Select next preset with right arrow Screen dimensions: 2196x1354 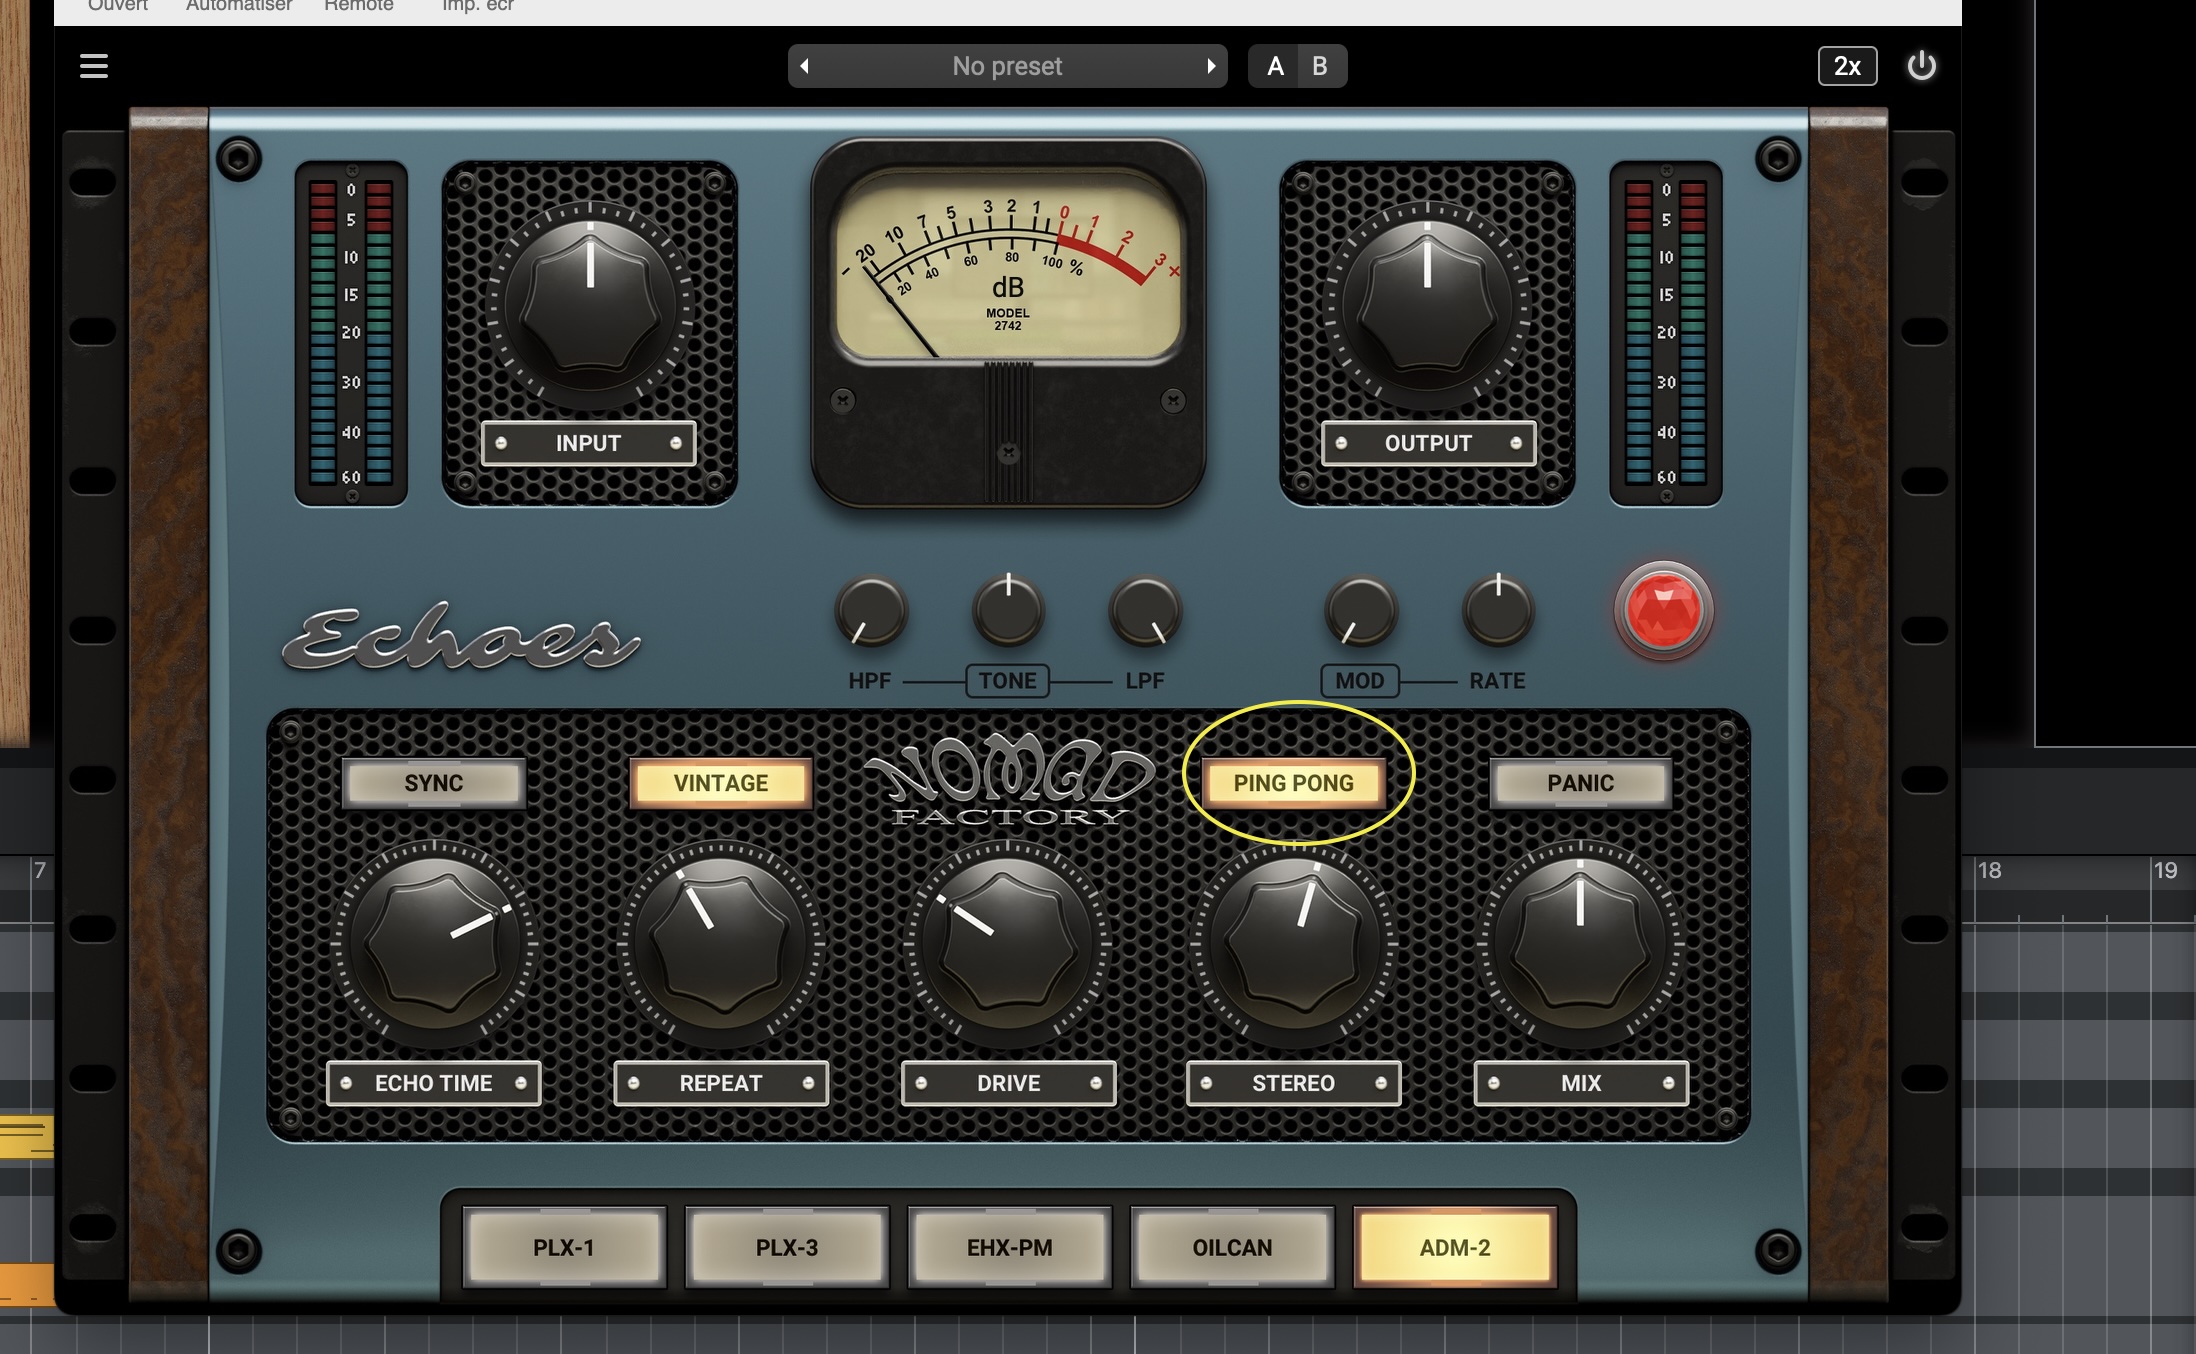click(1211, 66)
